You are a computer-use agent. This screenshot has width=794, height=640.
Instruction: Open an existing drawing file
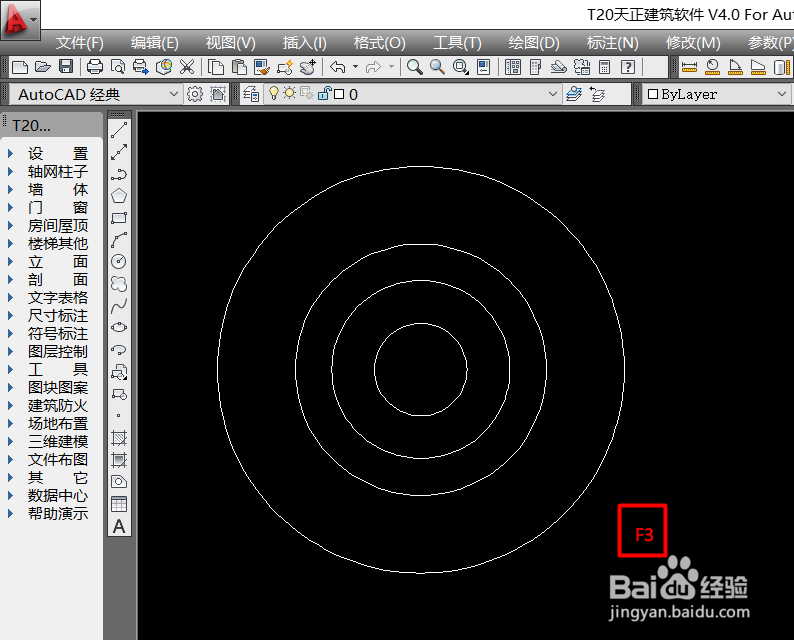[43, 67]
